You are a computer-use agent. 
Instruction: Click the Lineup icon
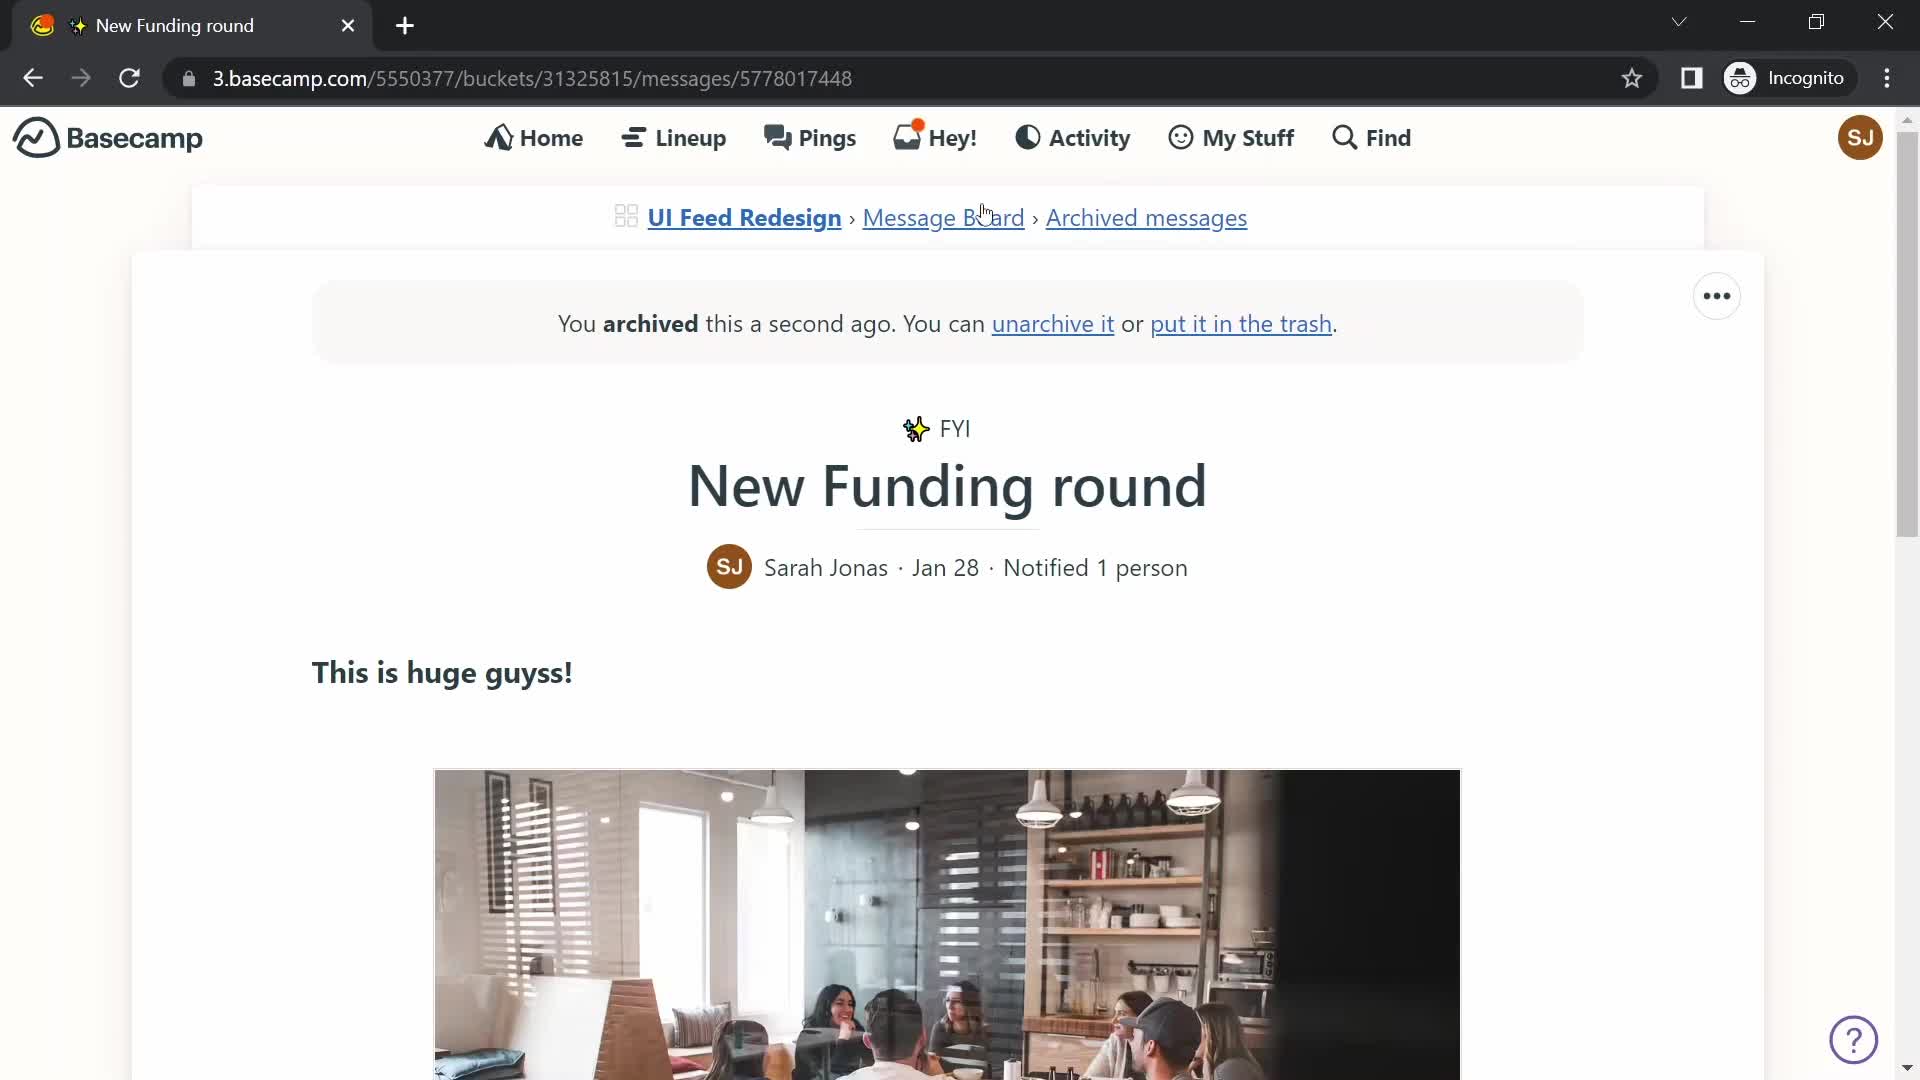(x=633, y=137)
